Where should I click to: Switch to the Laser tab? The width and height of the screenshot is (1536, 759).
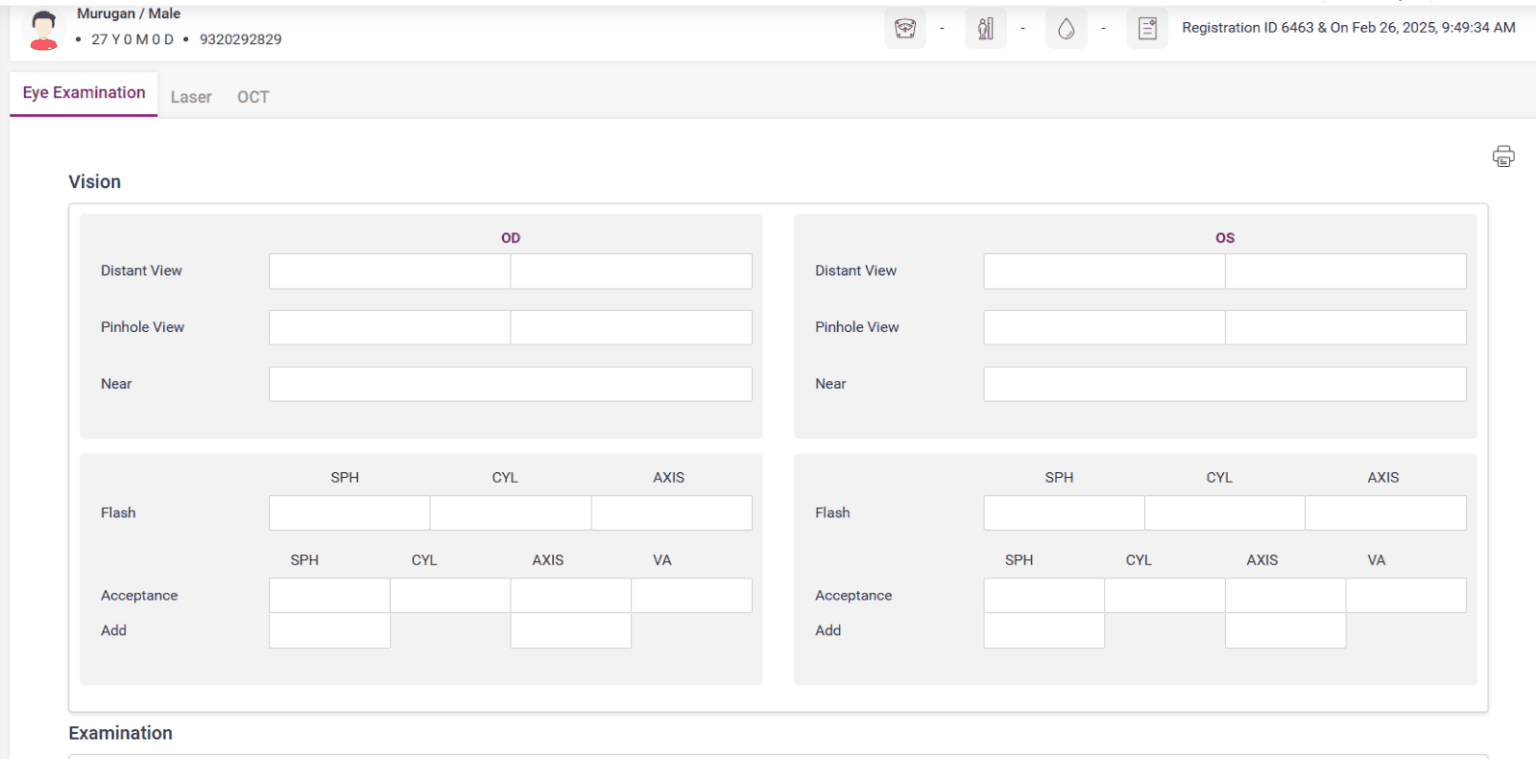(x=191, y=96)
